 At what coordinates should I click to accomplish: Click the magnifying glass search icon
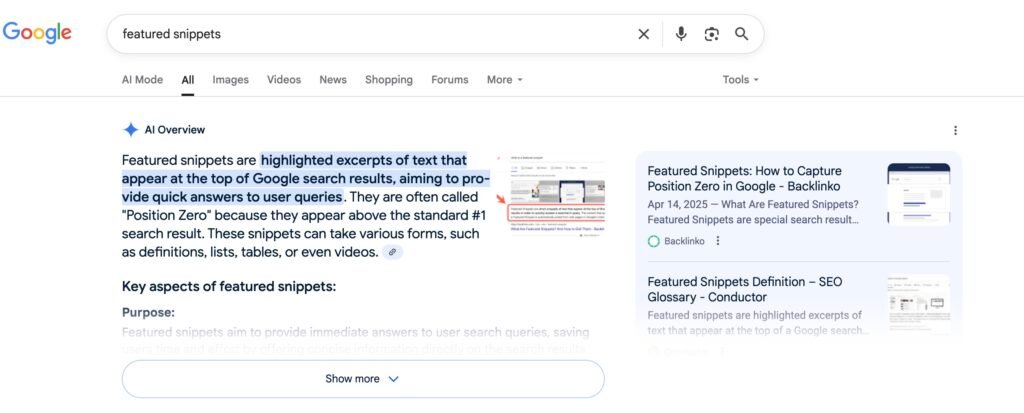click(741, 34)
